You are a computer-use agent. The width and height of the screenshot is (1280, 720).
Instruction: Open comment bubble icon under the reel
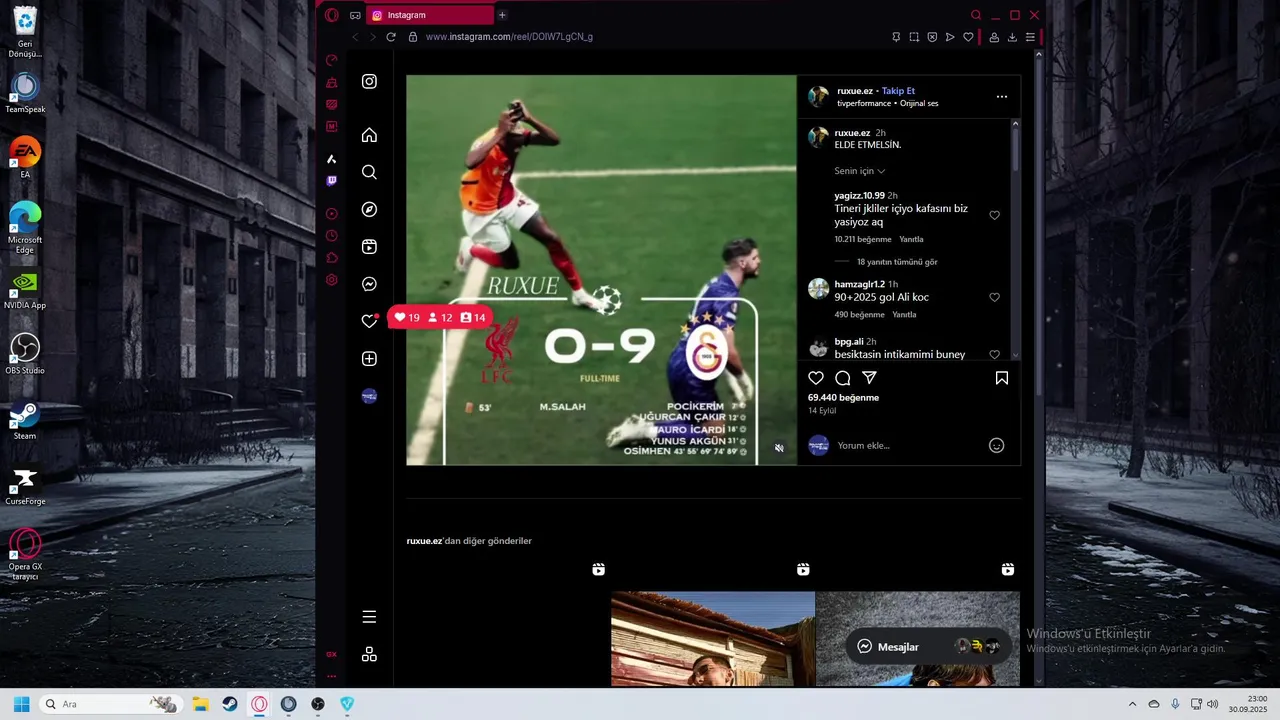[x=843, y=378]
